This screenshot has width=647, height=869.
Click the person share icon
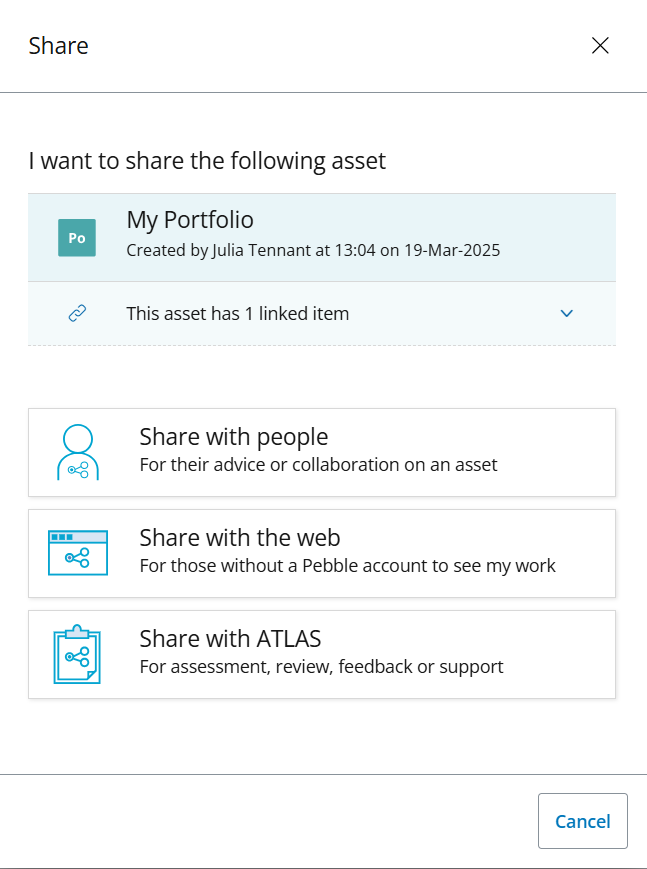point(78,452)
